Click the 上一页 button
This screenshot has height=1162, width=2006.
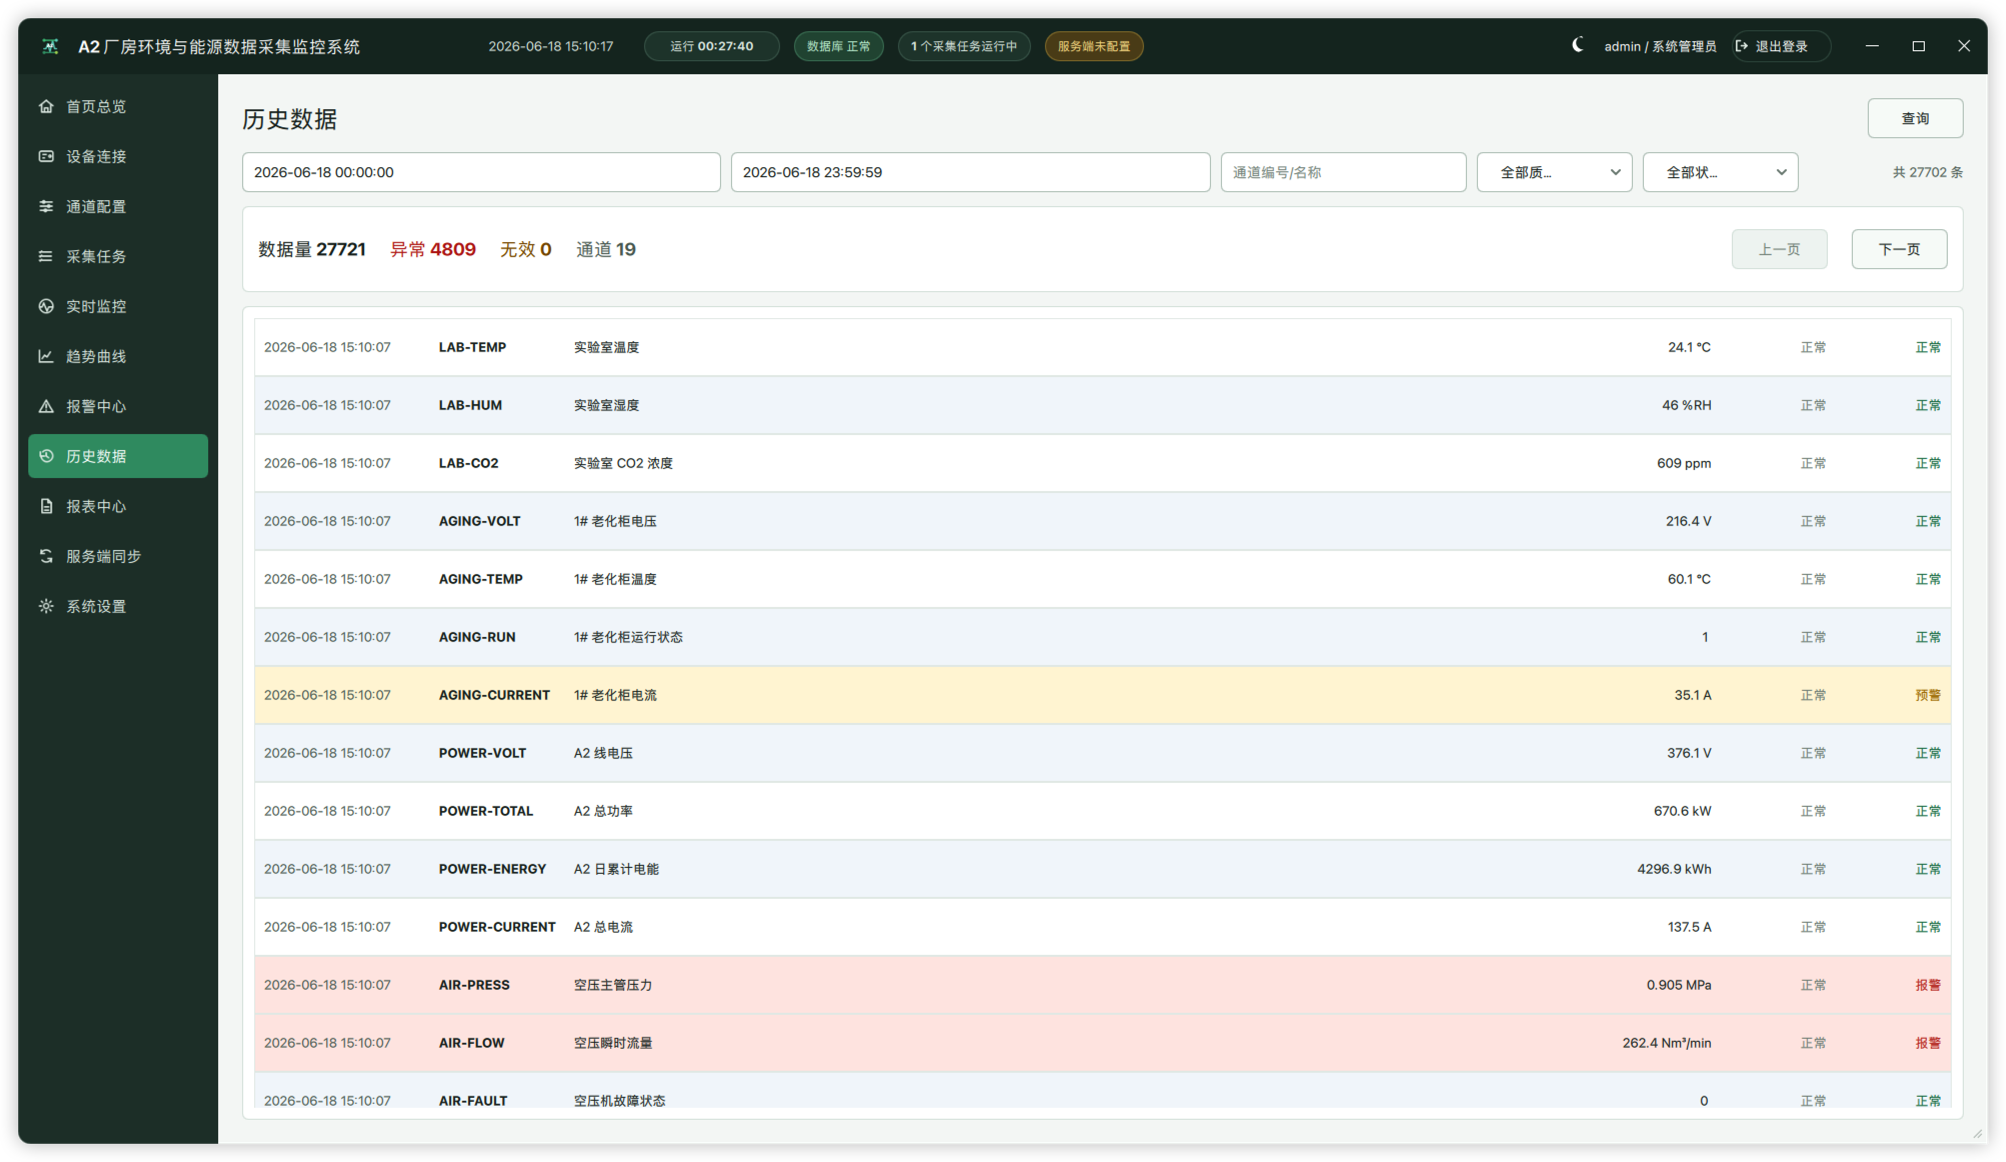[1779, 249]
